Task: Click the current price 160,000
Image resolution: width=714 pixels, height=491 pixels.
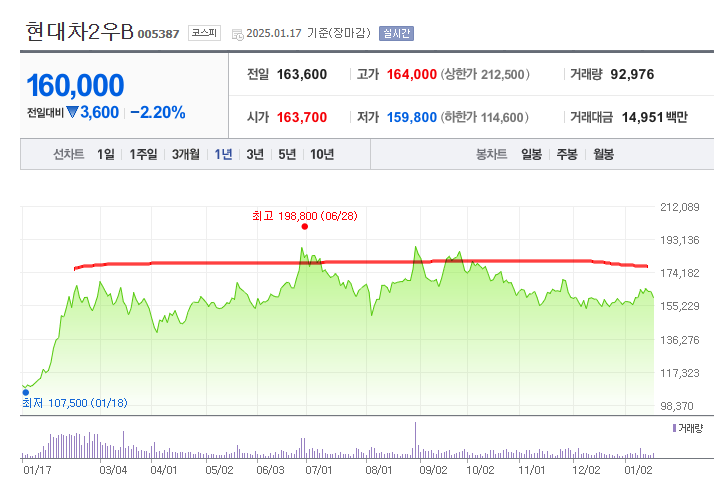Action: 75,86
